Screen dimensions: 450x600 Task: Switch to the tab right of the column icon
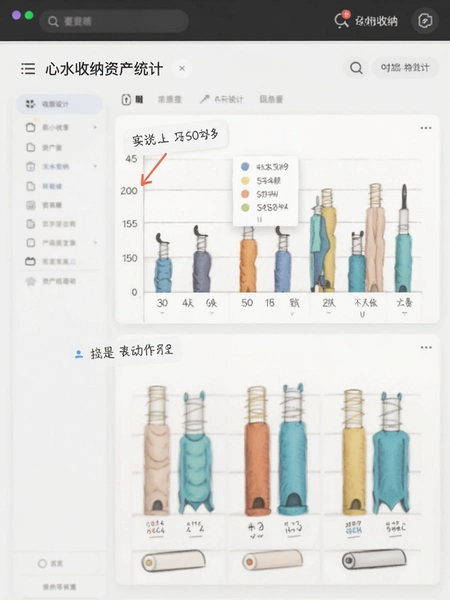point(170,99)
